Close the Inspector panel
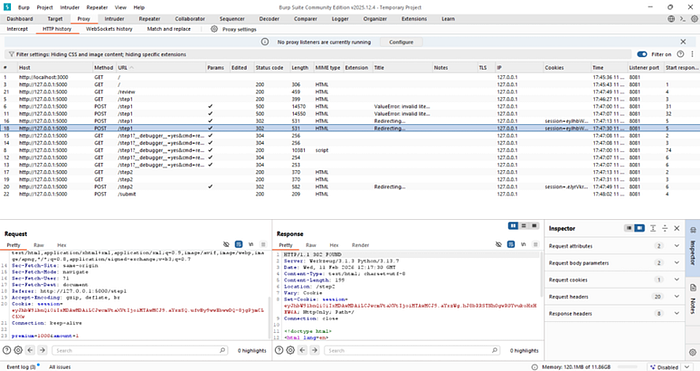700x371 pixels. point(677,228)
